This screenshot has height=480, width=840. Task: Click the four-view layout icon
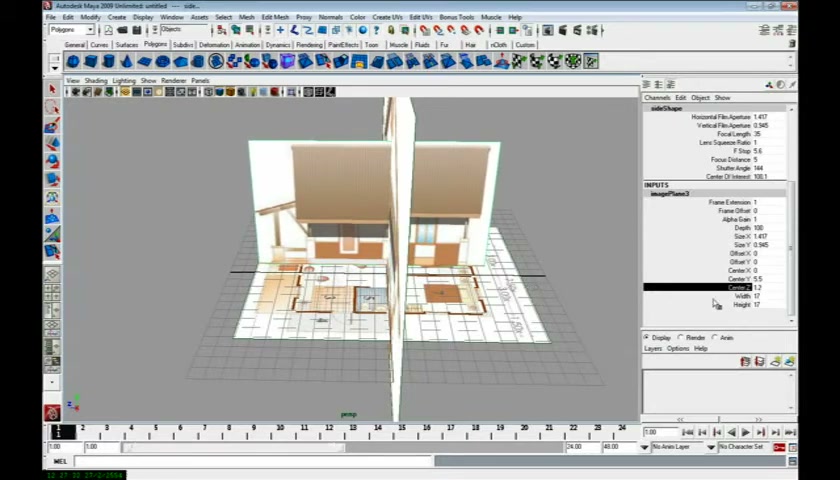pos(52,292)
